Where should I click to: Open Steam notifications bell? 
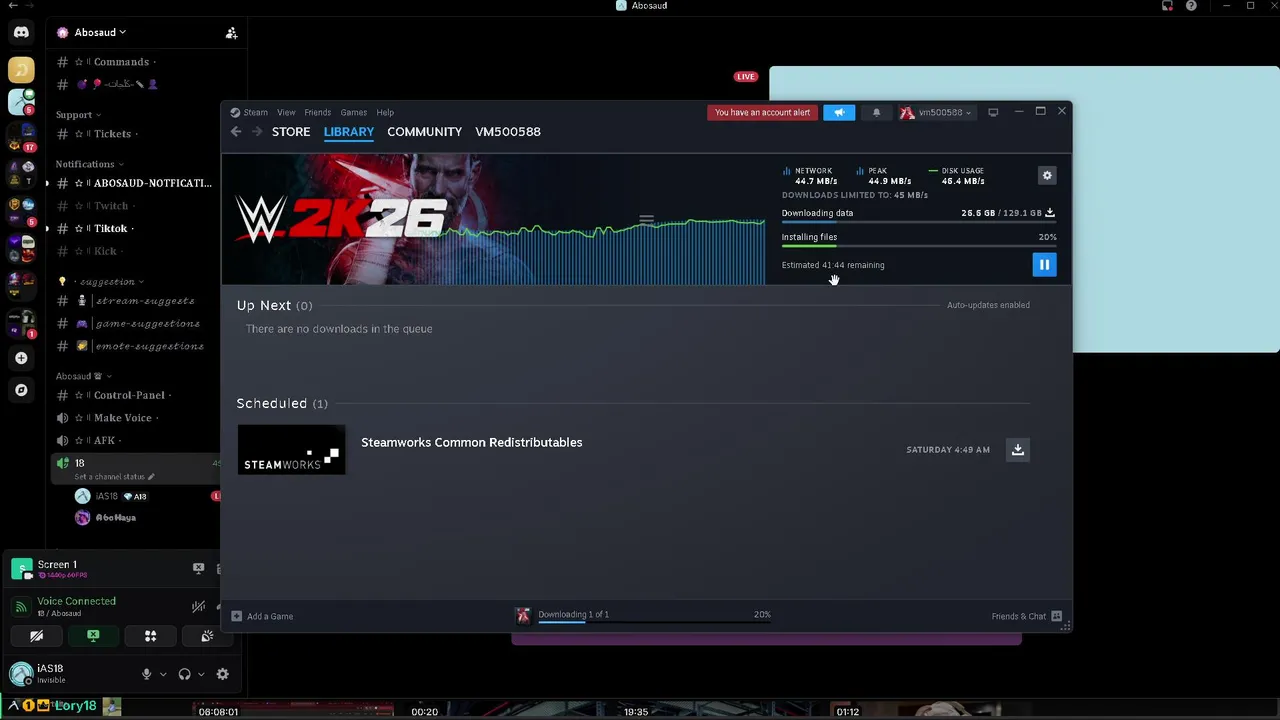(x=876, y=112)
